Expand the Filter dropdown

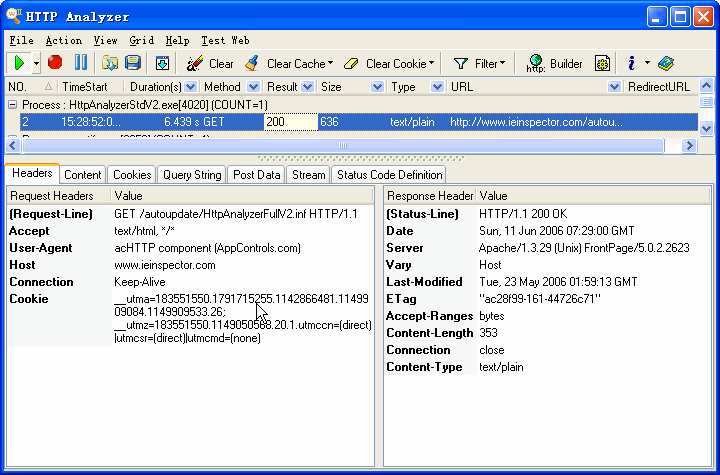pos(480,63)
